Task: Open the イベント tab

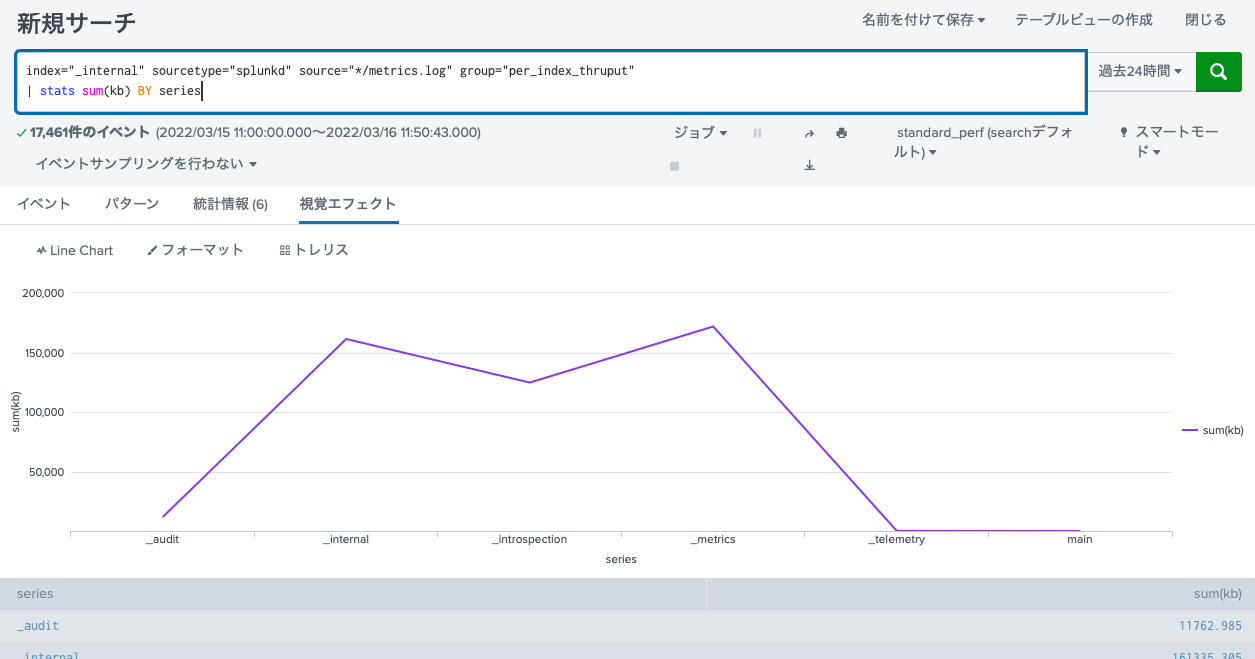Action: [45, 203]
